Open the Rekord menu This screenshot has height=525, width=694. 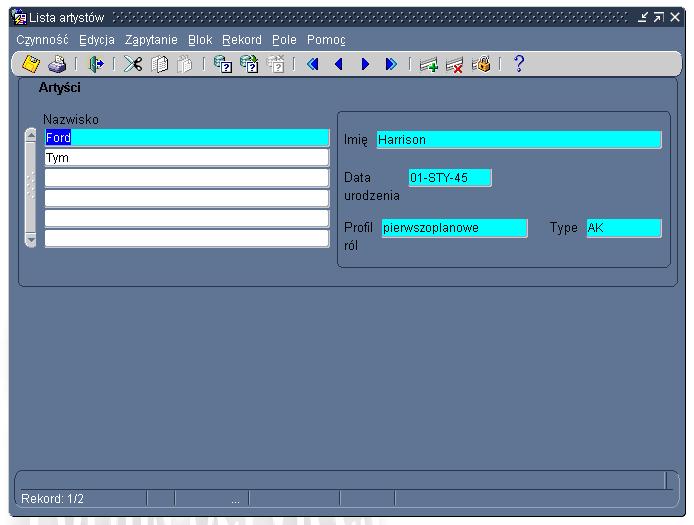point(242,40)
